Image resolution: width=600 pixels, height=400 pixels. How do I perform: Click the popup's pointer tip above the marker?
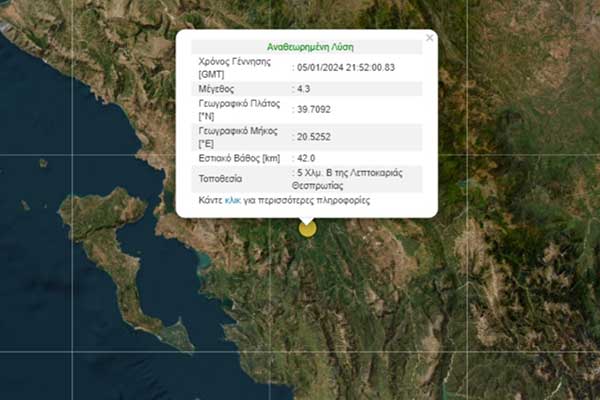pyautogui.click(x=307, y=220)
